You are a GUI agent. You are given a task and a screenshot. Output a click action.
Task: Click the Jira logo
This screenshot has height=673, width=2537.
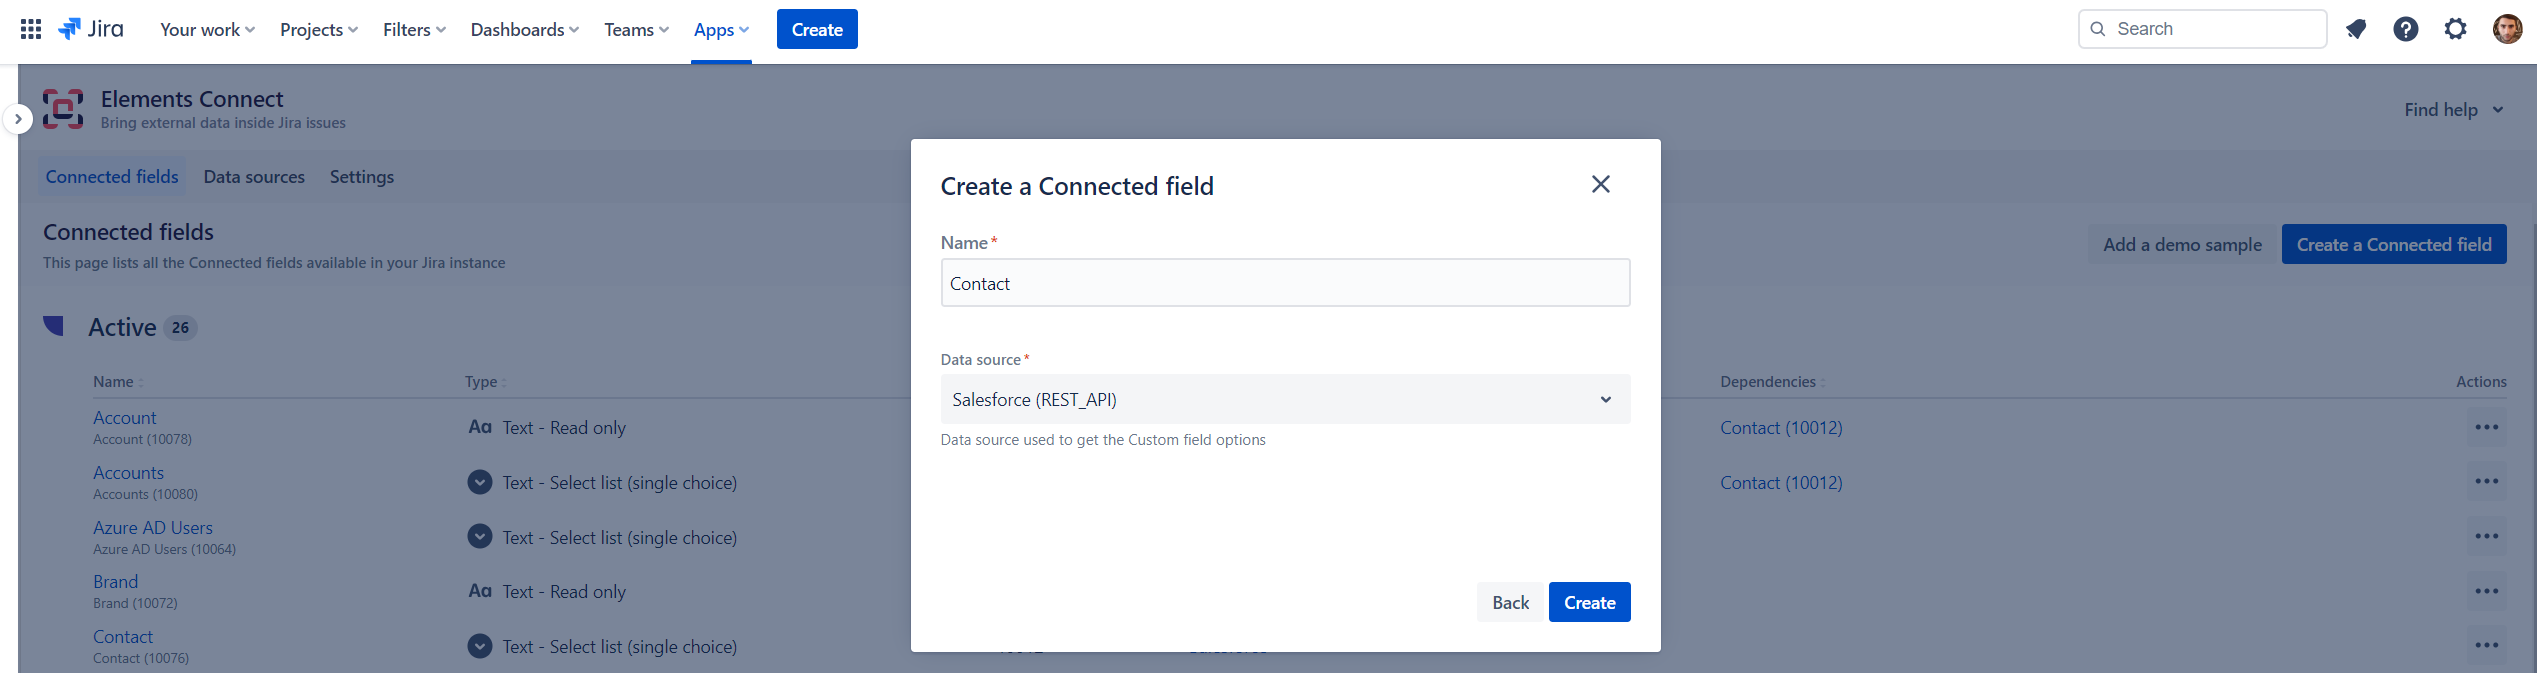coord(91,29)
